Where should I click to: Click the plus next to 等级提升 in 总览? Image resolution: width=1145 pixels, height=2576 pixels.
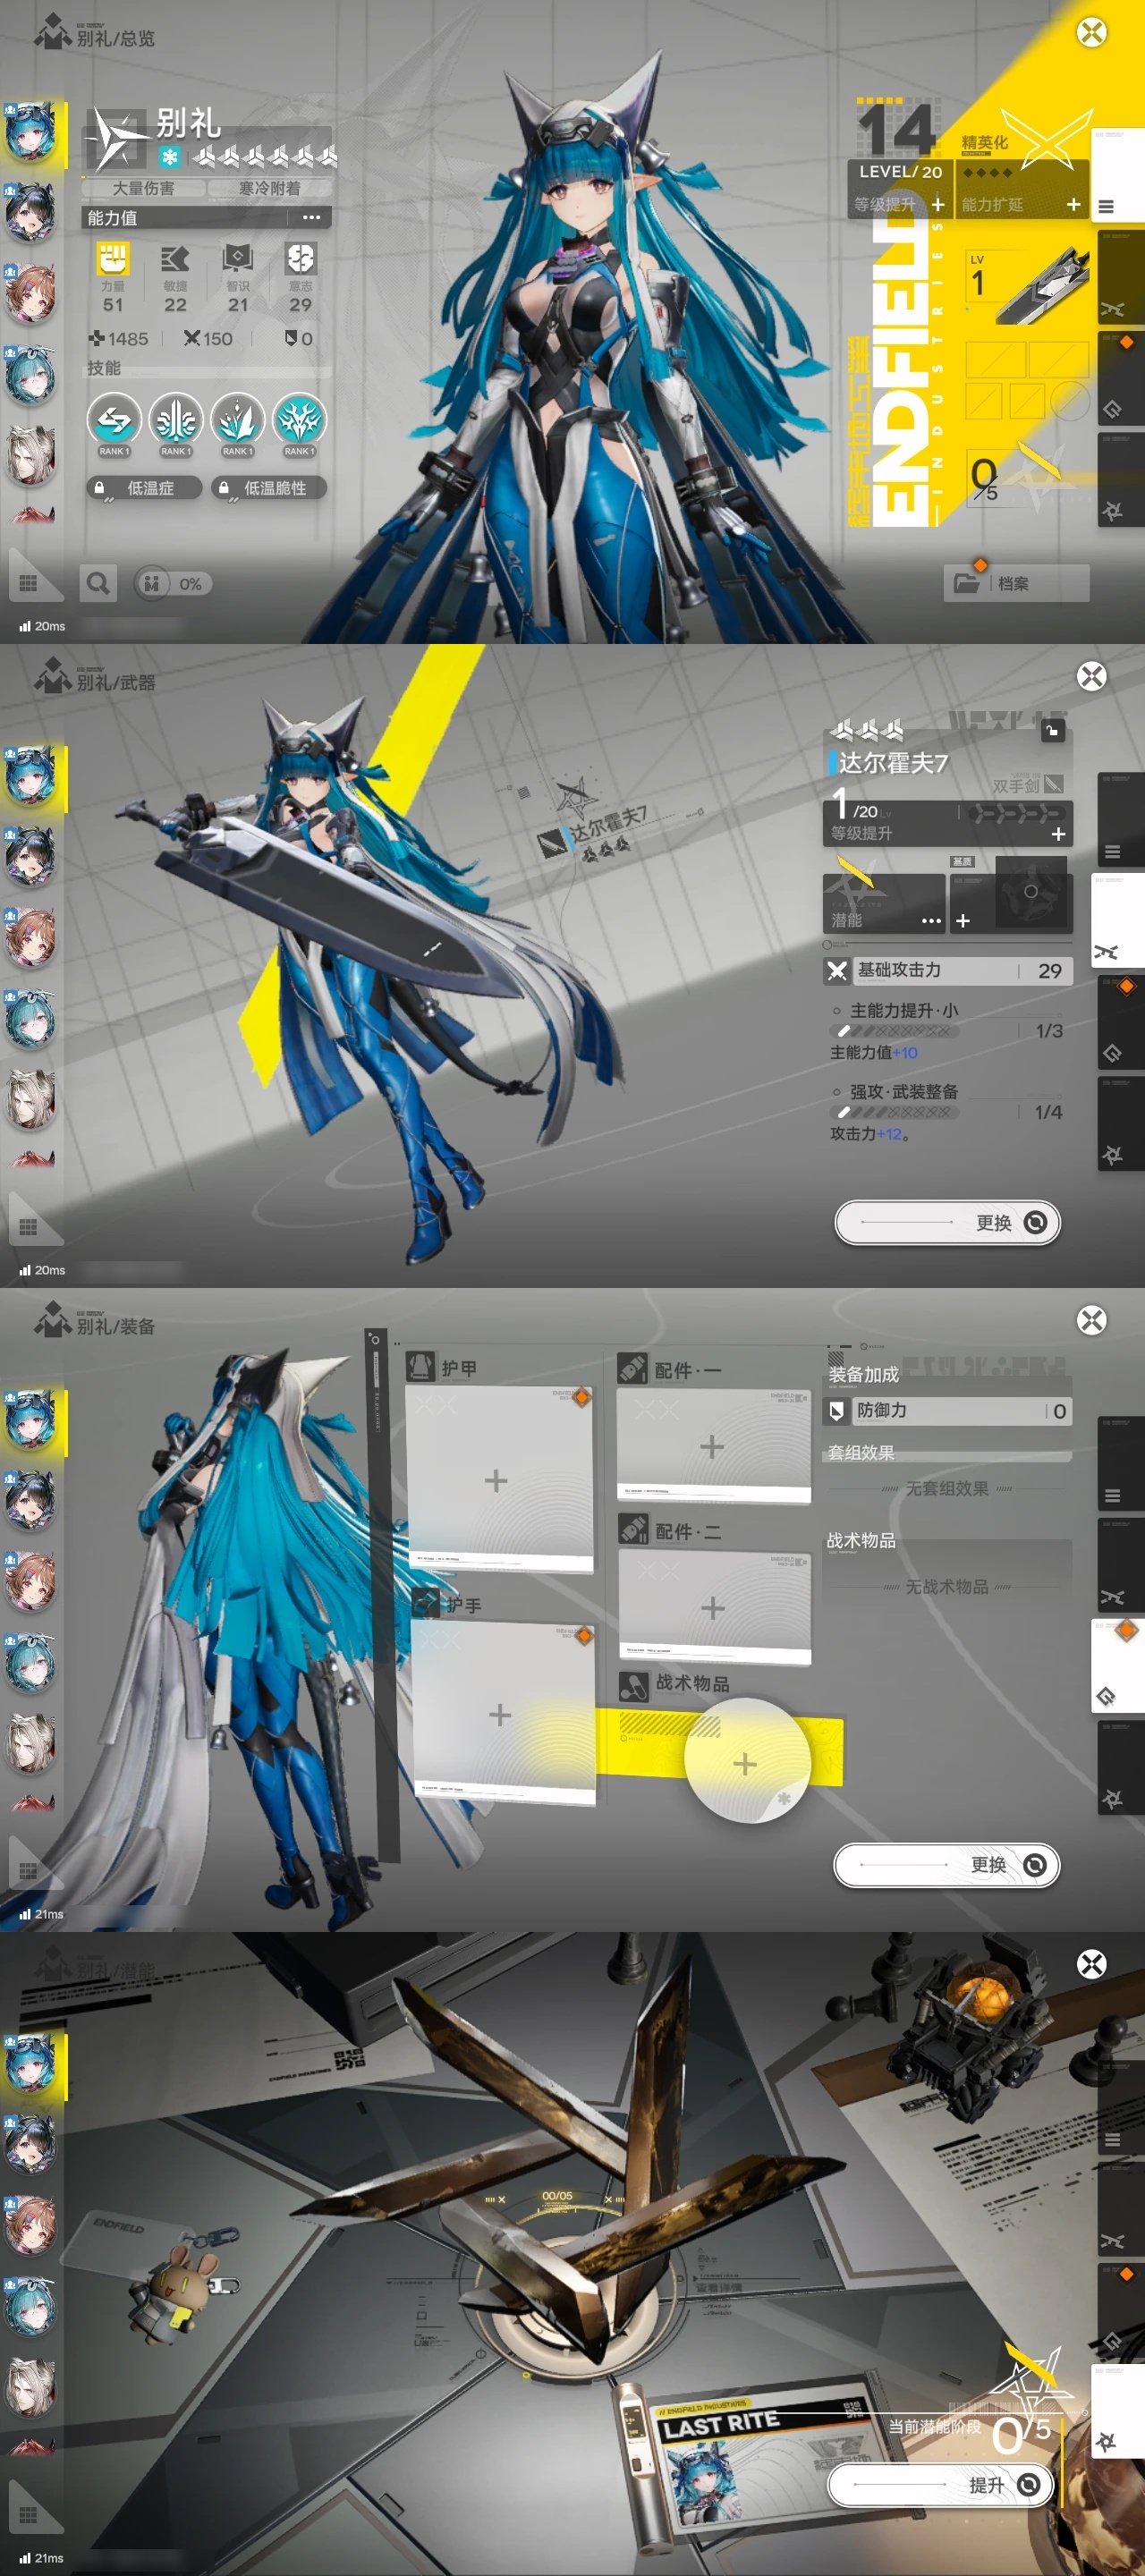click(938, 204)
